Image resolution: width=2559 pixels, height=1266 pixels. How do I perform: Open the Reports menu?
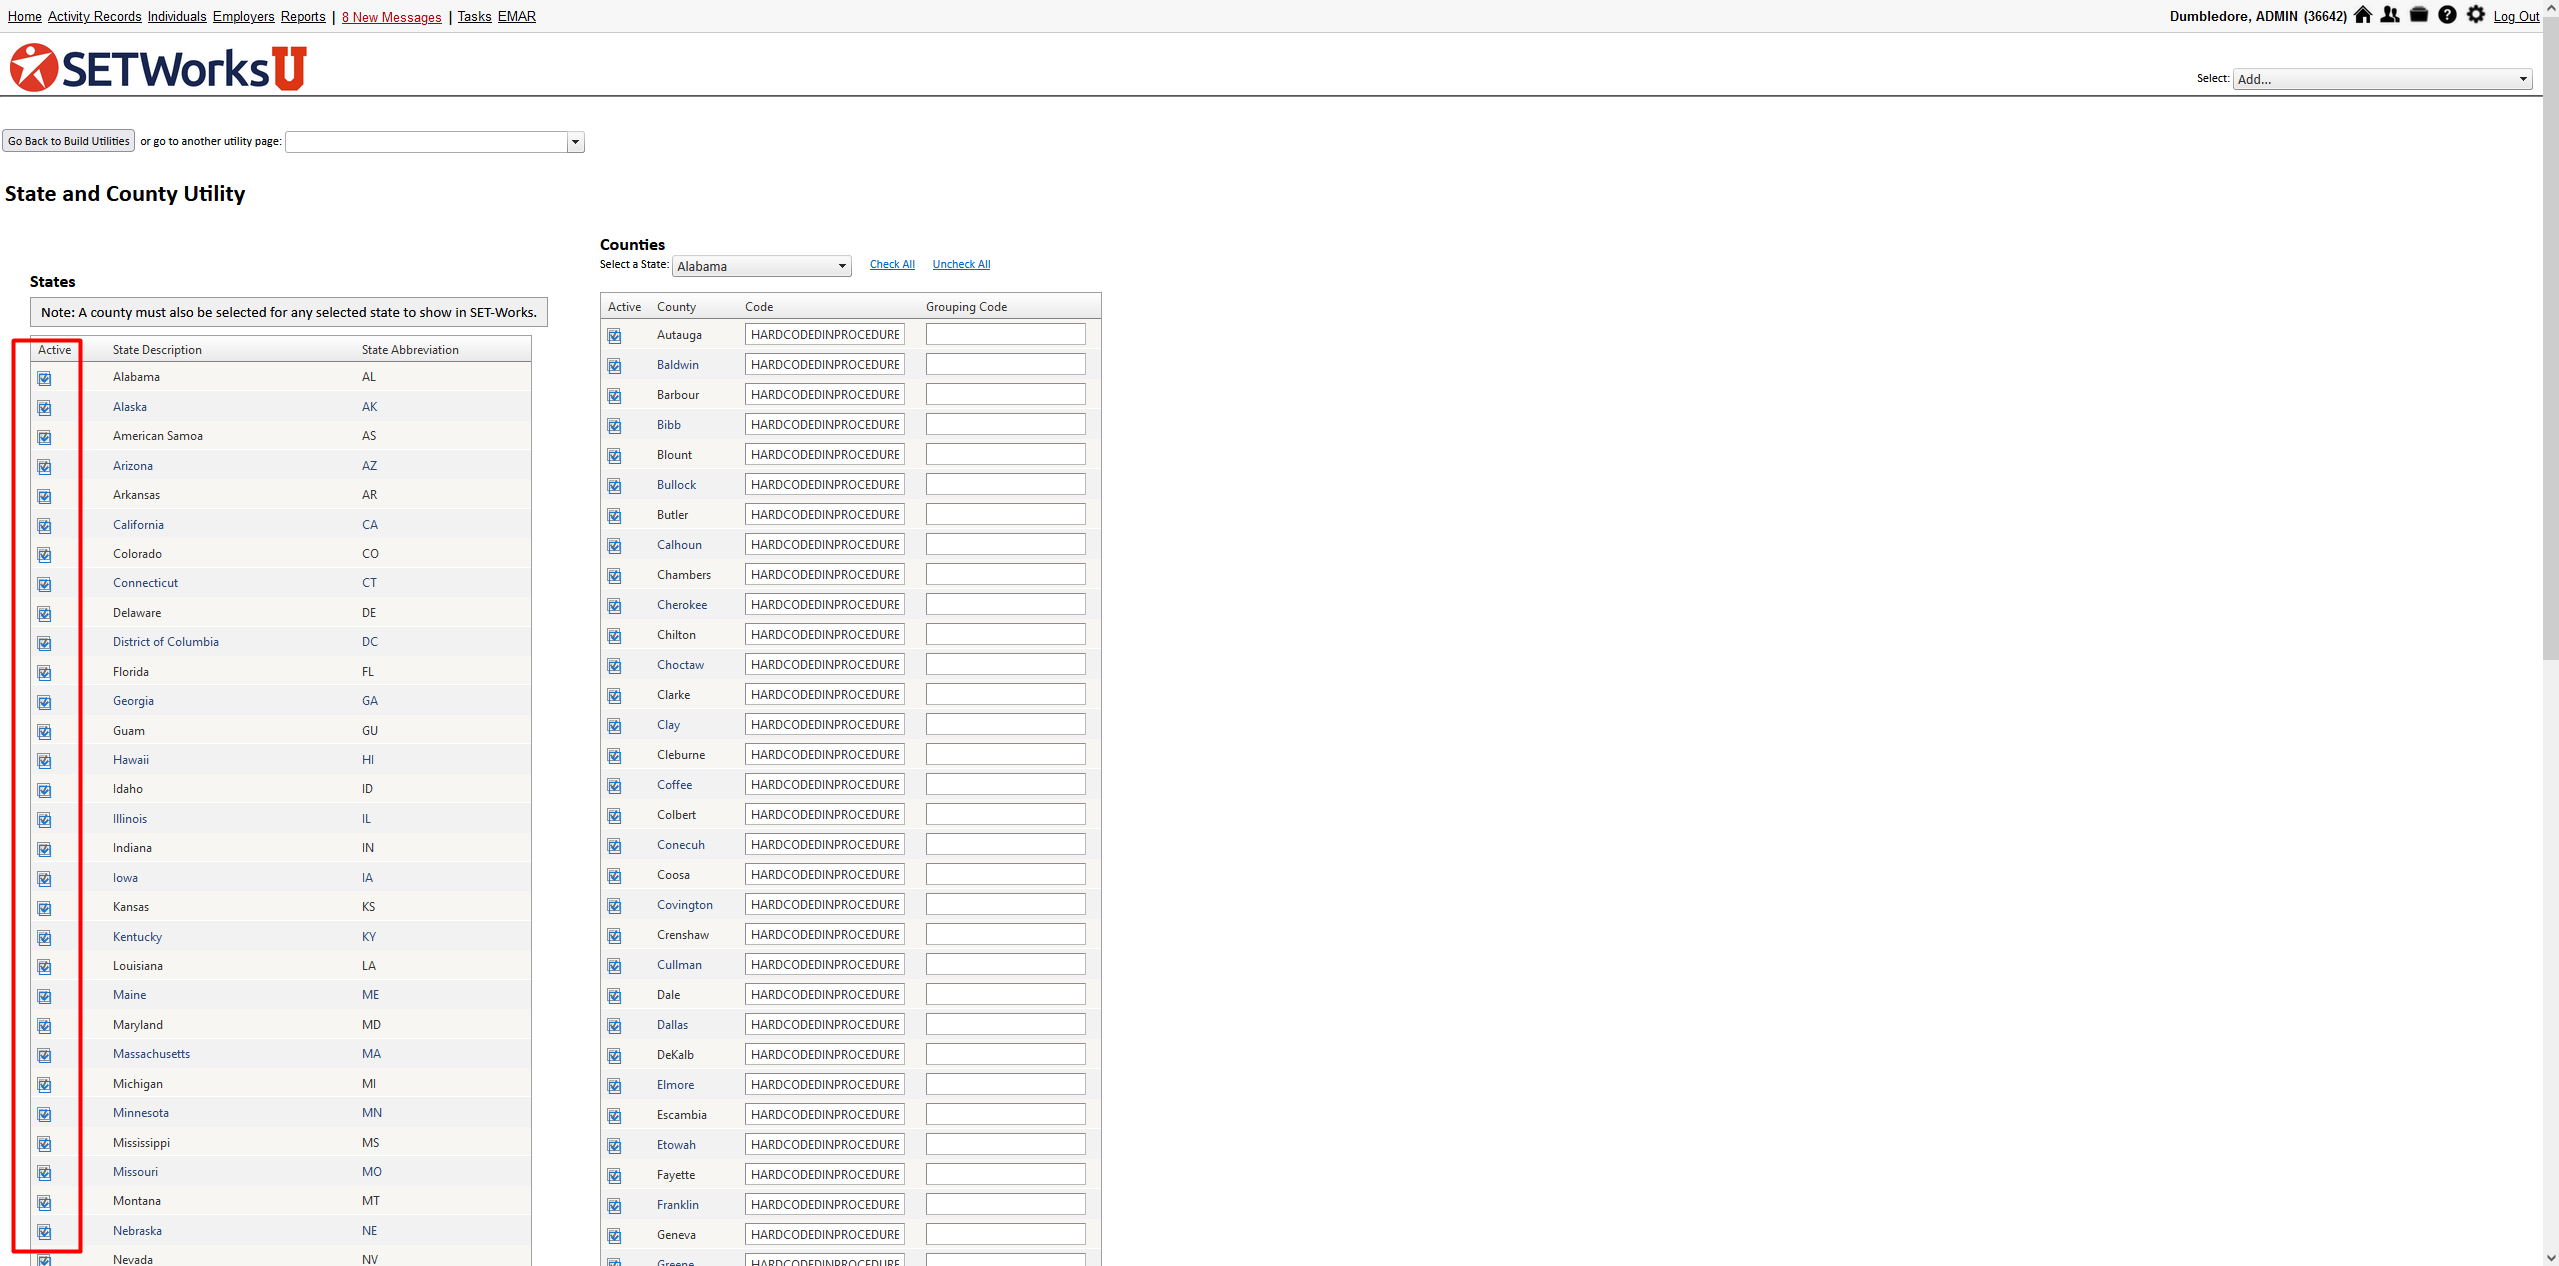click(303, 17)
